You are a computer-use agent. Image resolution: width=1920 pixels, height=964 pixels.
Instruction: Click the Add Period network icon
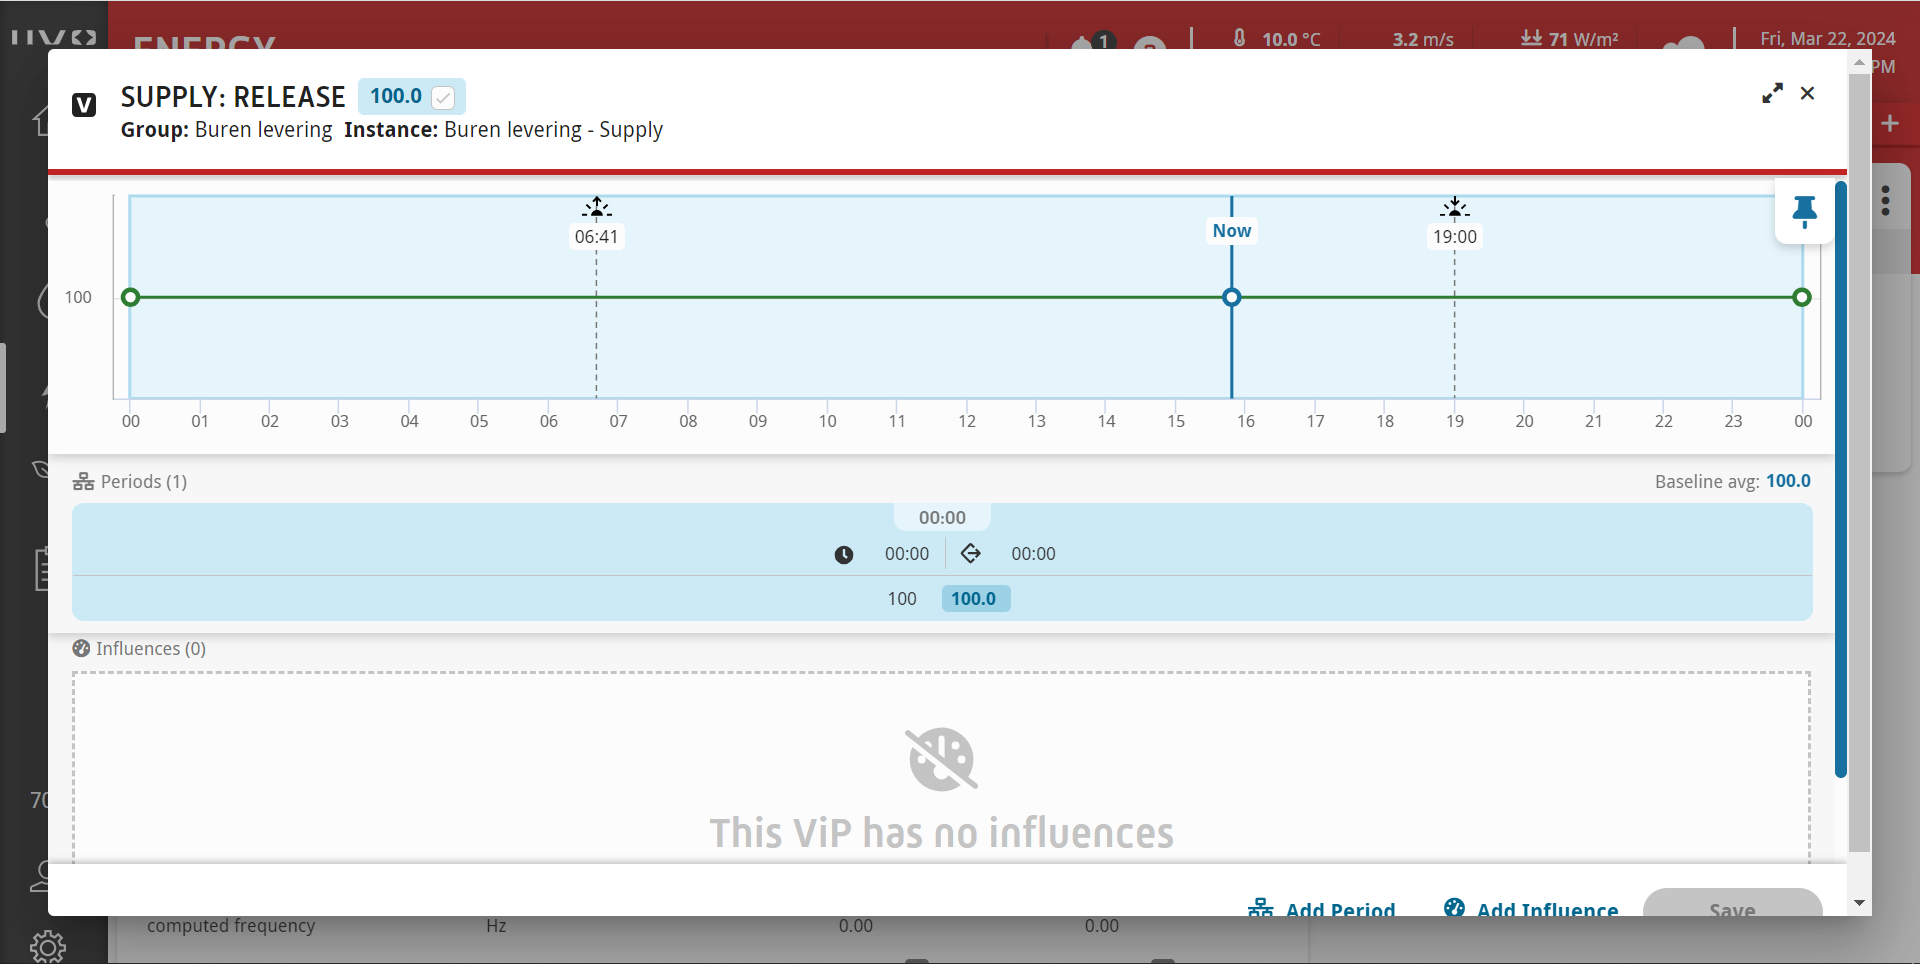pos(1260,908)
